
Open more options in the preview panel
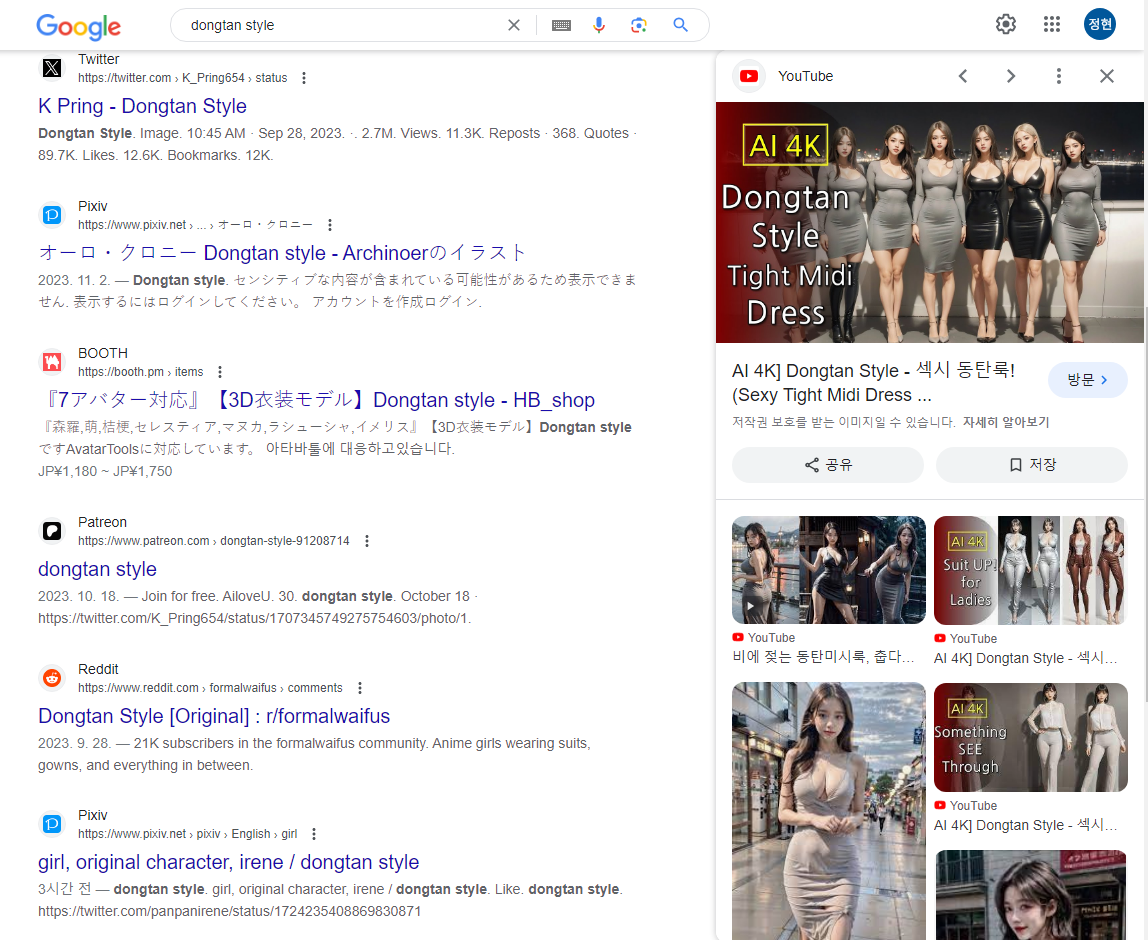pyautogui.click(x=1059, y=76)
